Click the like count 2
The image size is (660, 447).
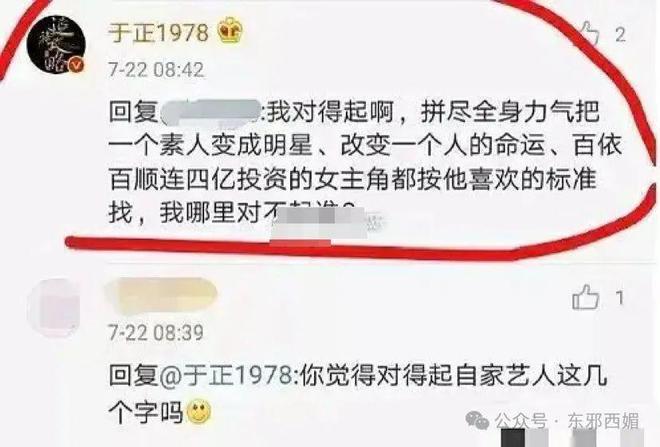pyautogui.click(x=620, y=35)
